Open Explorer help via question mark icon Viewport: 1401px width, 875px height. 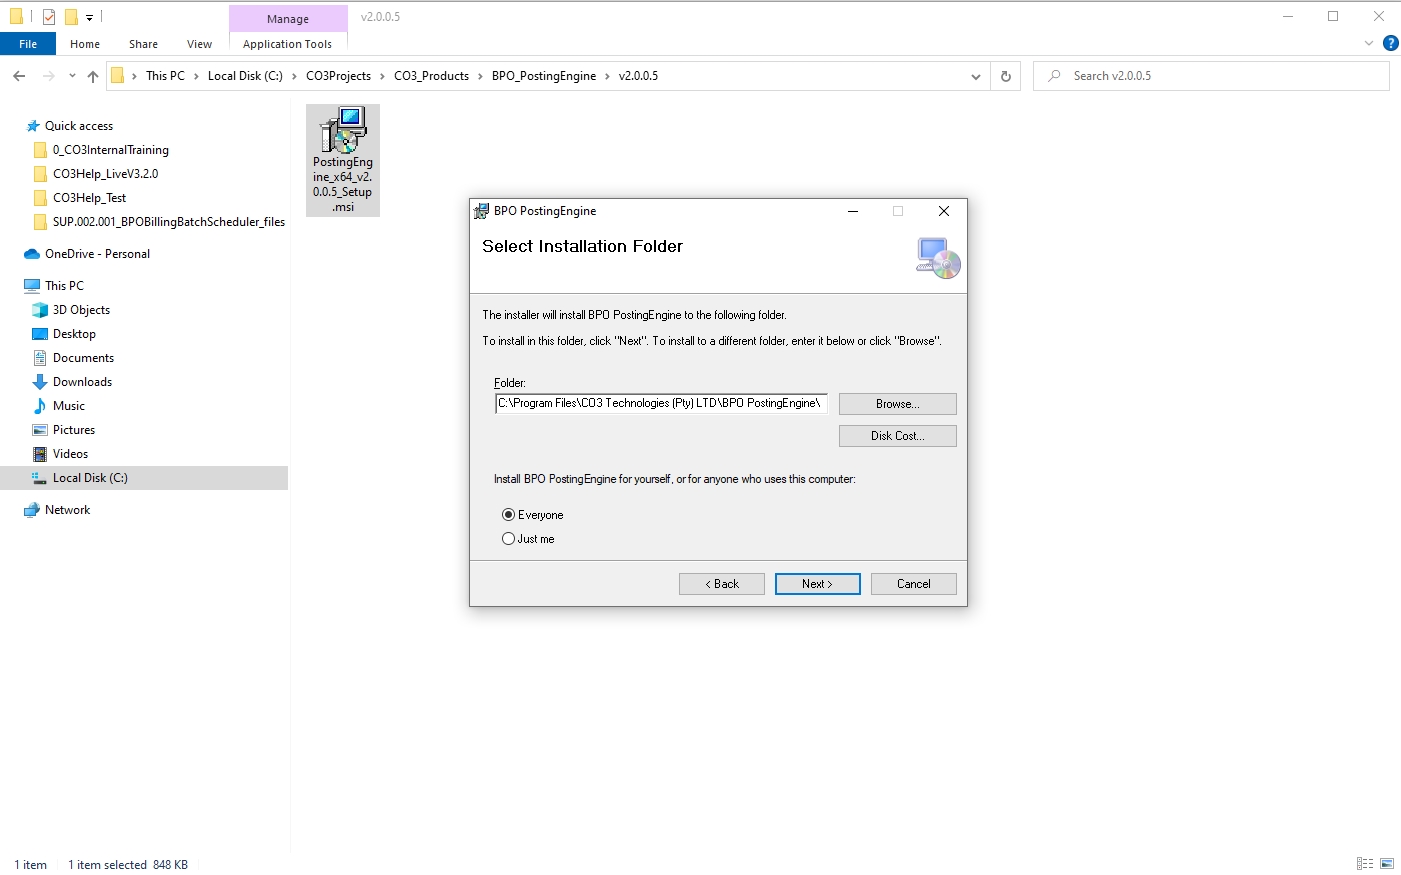coord(1390,43)
